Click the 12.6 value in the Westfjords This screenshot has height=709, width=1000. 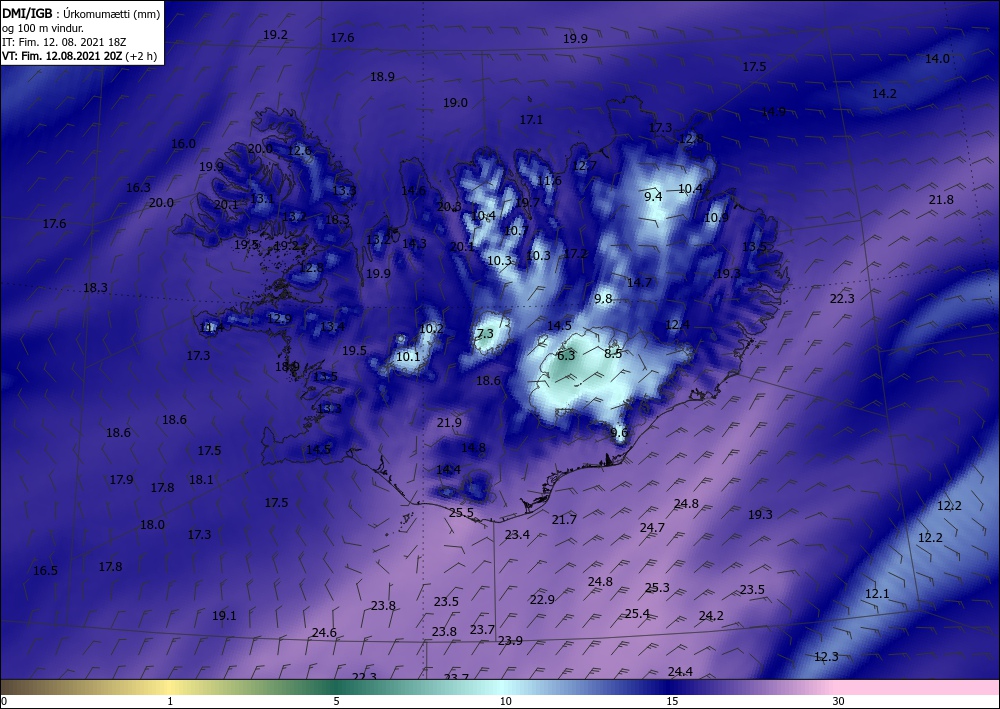[x=300, y=150]
